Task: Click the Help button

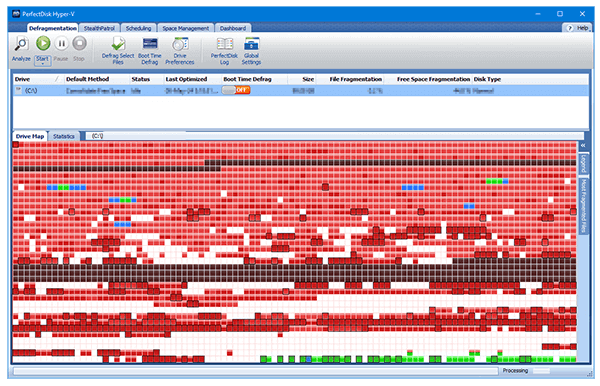Action: (x=578, y=28)
